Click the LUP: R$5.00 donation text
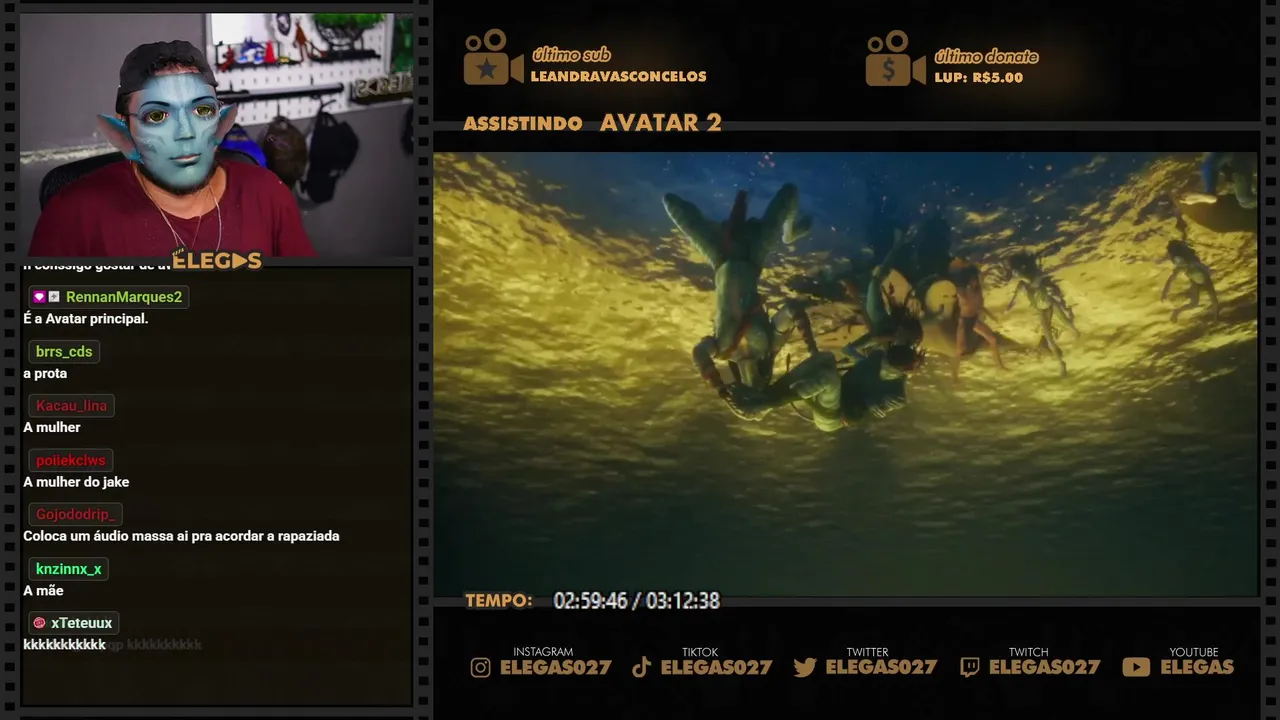This screenshot has height=720, width=1280. [x=978, y=78]
